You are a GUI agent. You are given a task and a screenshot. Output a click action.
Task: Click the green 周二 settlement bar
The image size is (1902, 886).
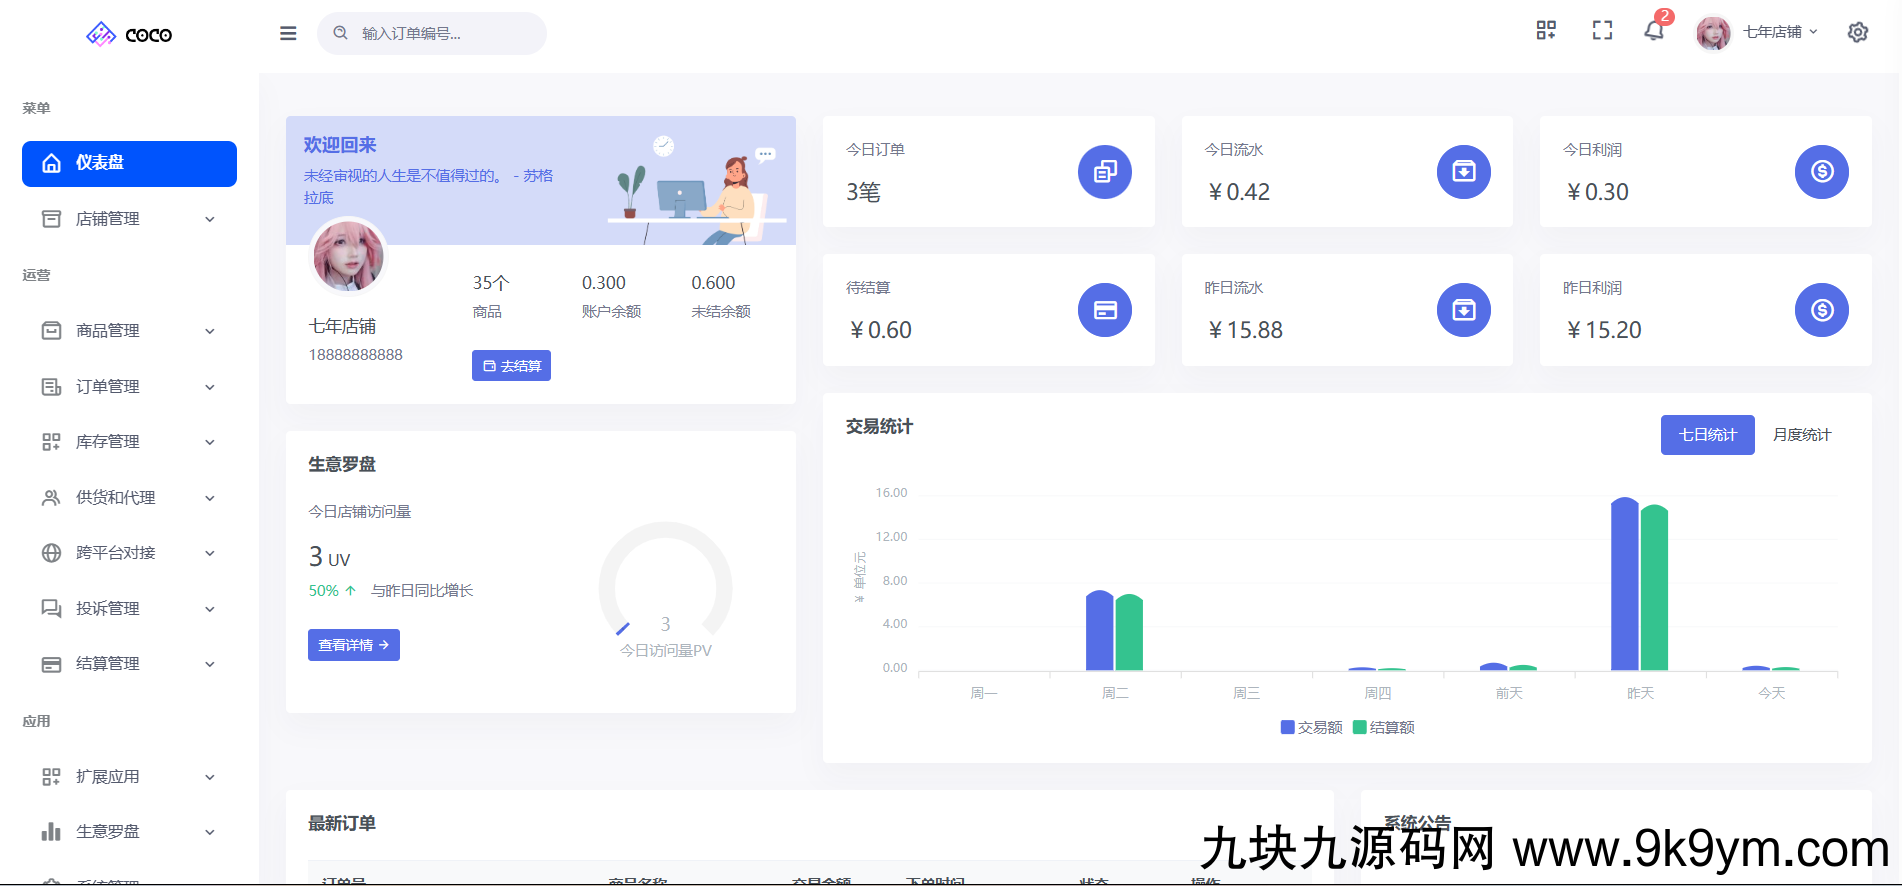pyautogui.click(x=1129, y=632)
